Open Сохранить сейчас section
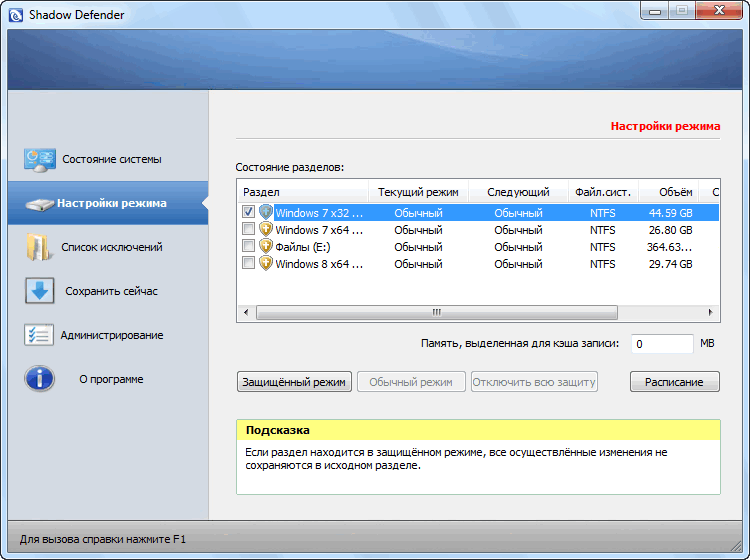The height and width of the screenshot is (560, 750). tap(108, 291)
